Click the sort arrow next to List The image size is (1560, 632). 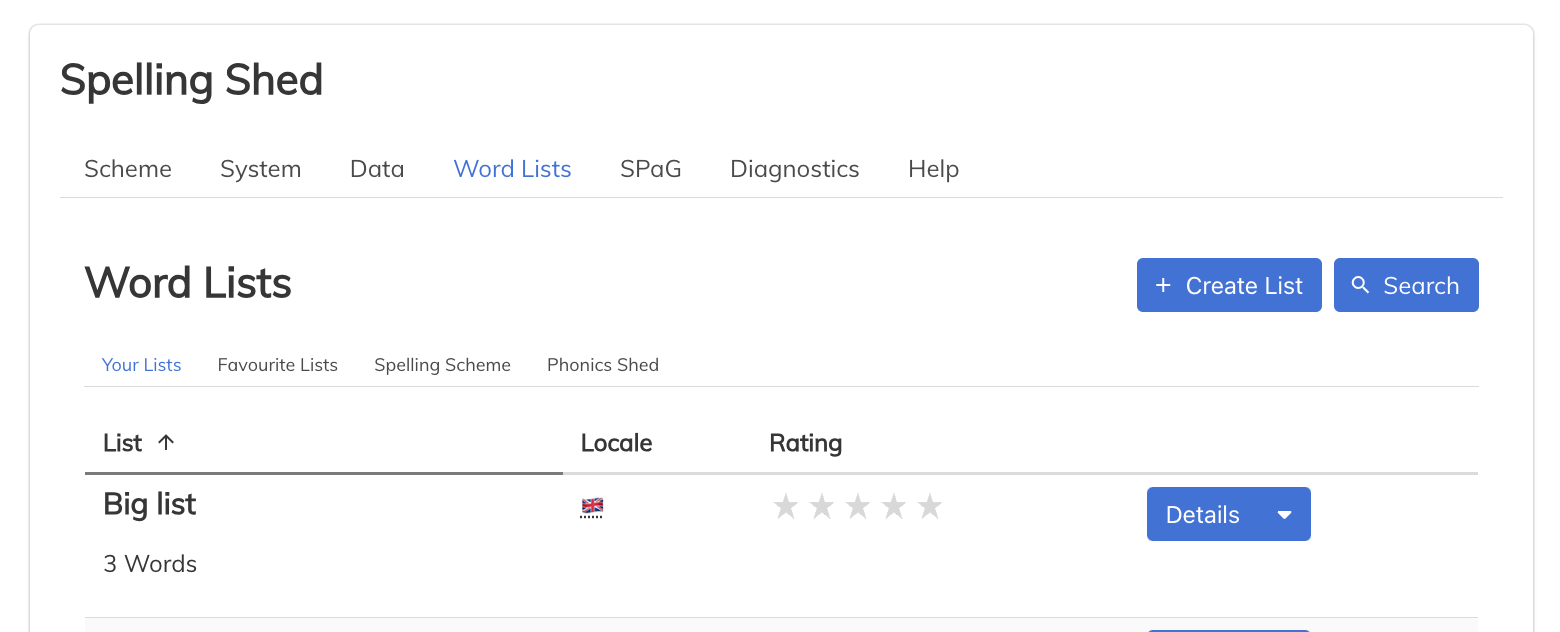pos(167,442)
